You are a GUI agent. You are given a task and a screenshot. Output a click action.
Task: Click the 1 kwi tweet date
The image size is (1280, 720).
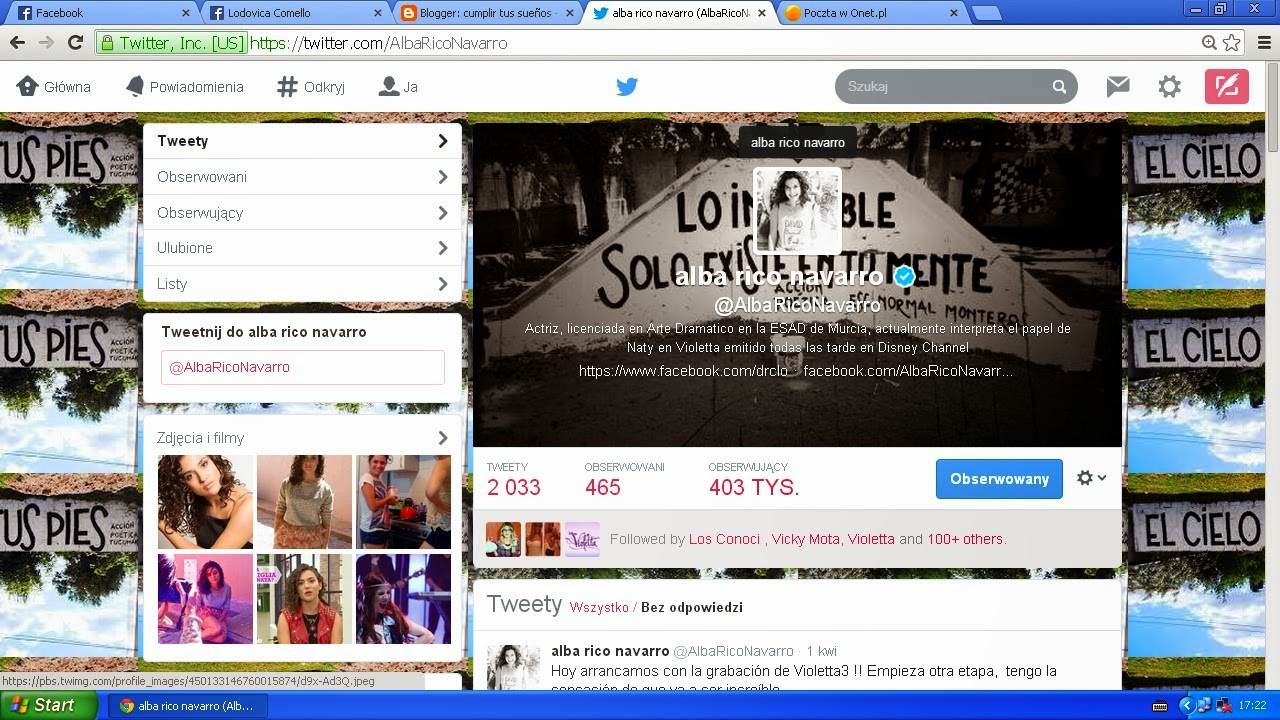click(821, 651)
